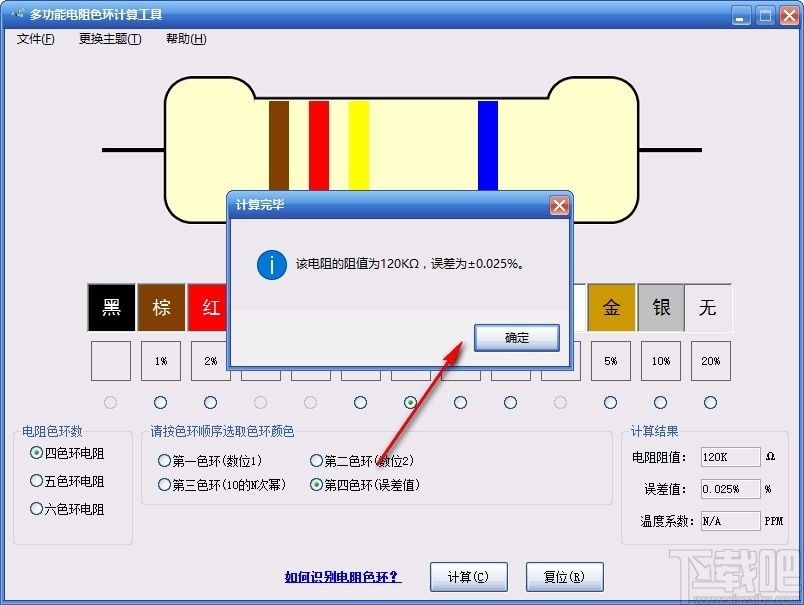Open the 帮助(H) menu

185,39
